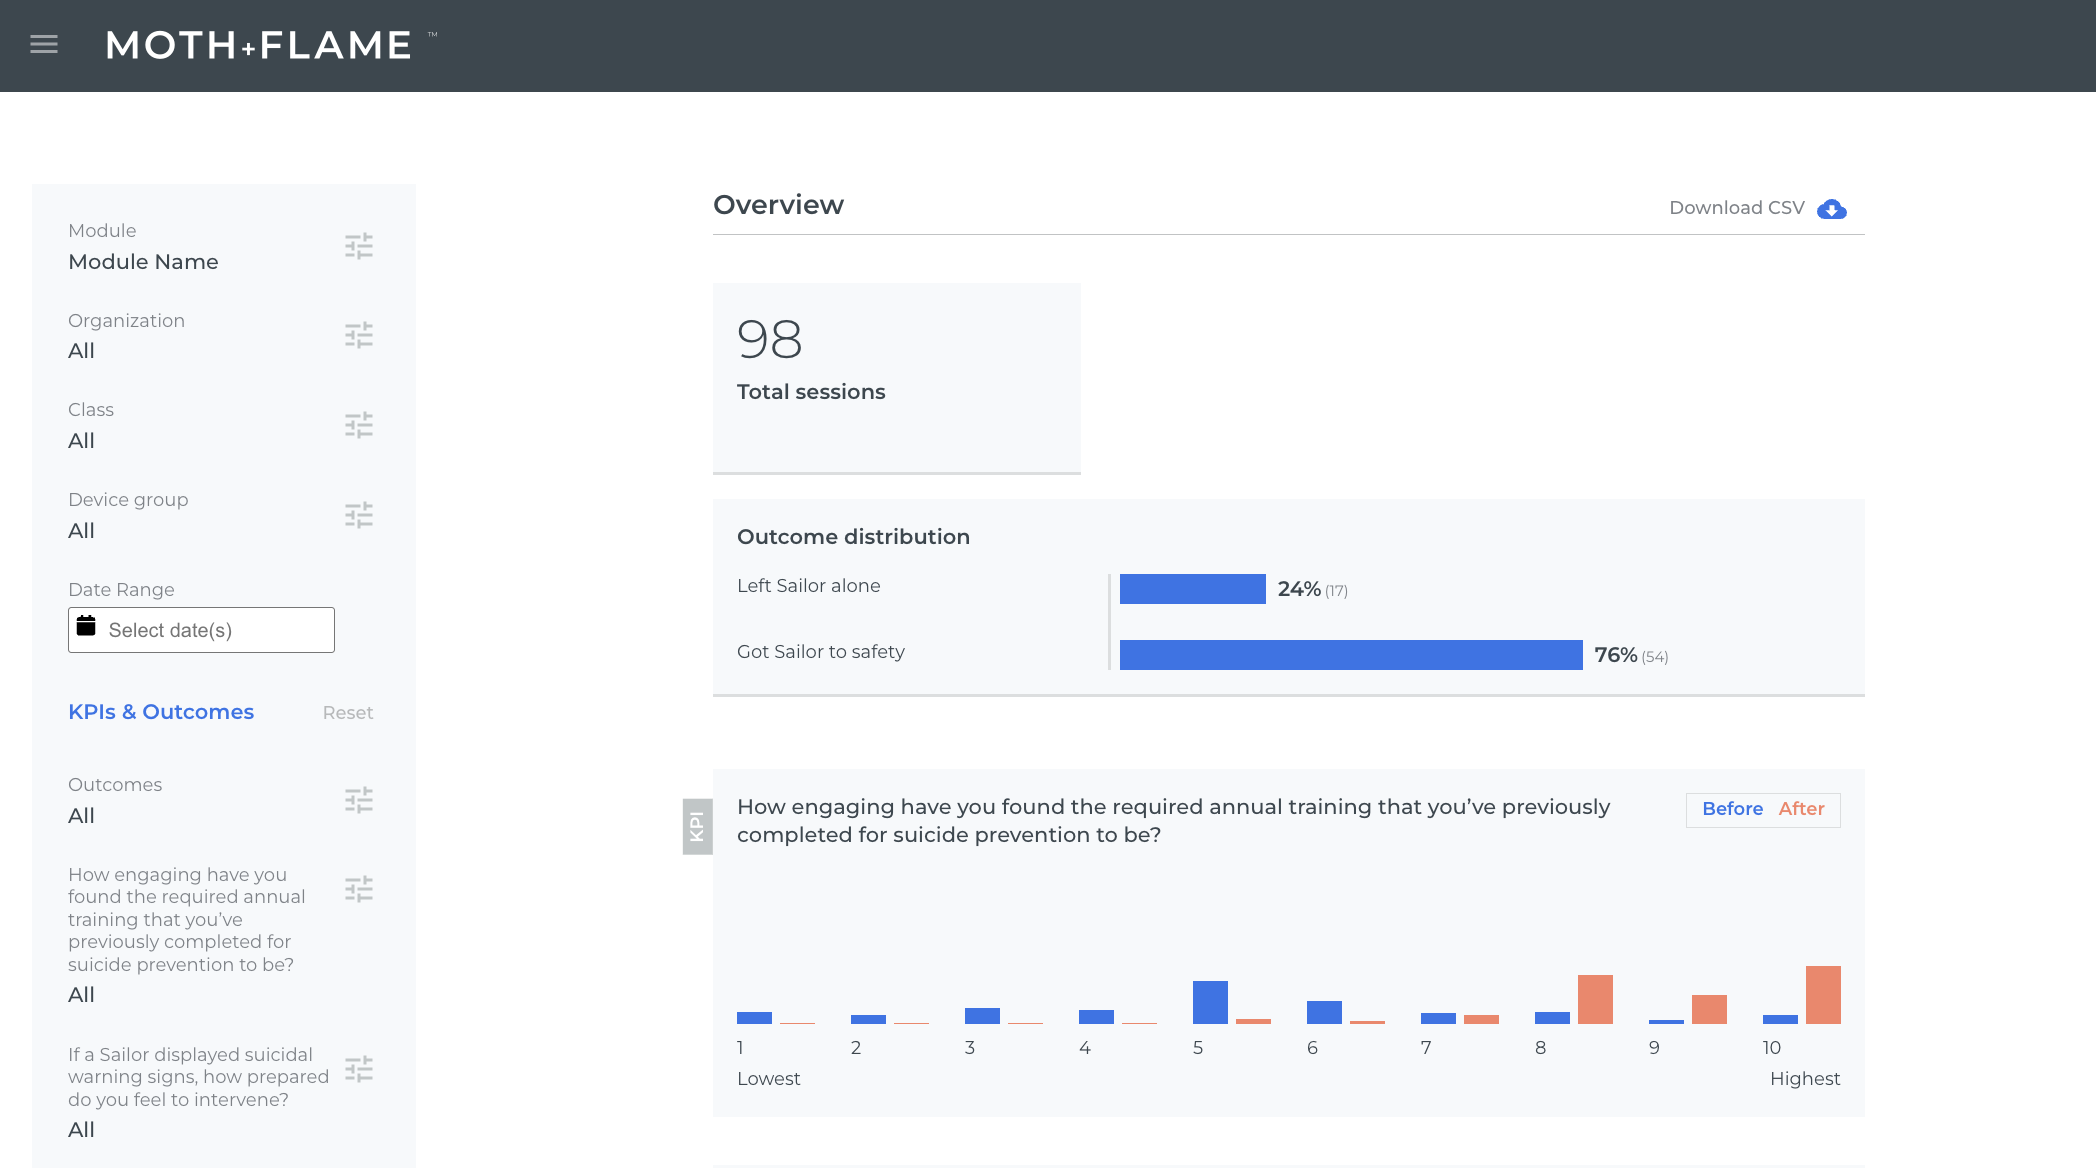Open Sailor warning signs filter icon
This screenshot has width=2096, height=1168.
point(359,1069)
